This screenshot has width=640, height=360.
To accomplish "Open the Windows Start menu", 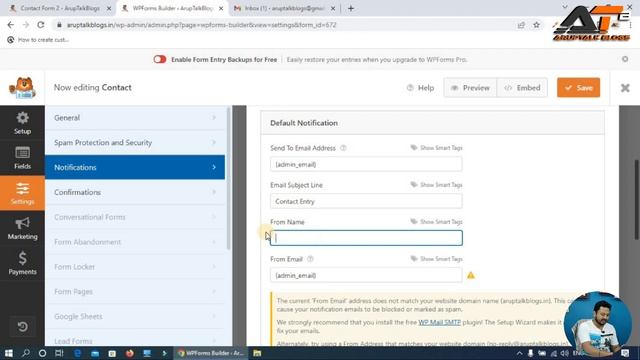I will click(x=9, y=353).
